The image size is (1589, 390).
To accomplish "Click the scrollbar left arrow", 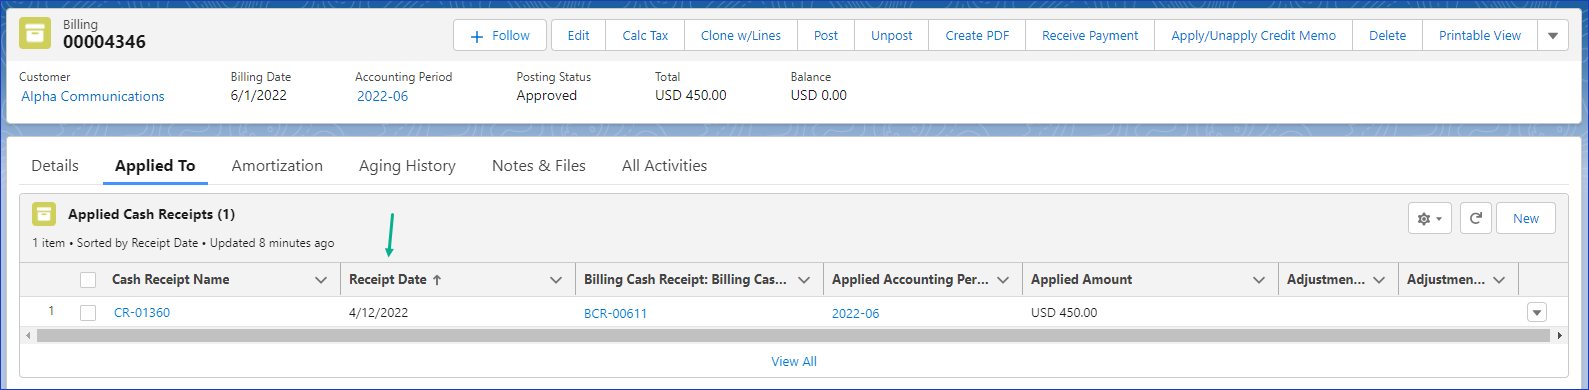I will pos(28,336).
